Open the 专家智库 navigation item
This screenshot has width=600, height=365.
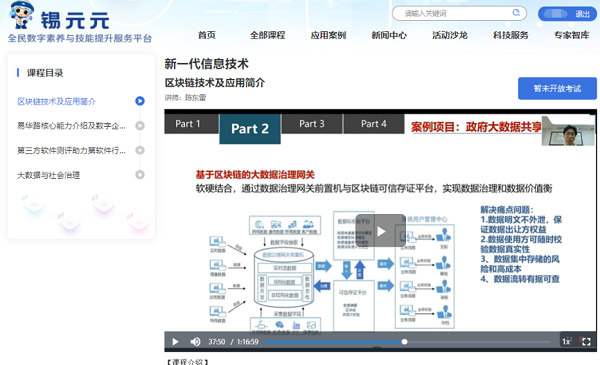(572, 35)
